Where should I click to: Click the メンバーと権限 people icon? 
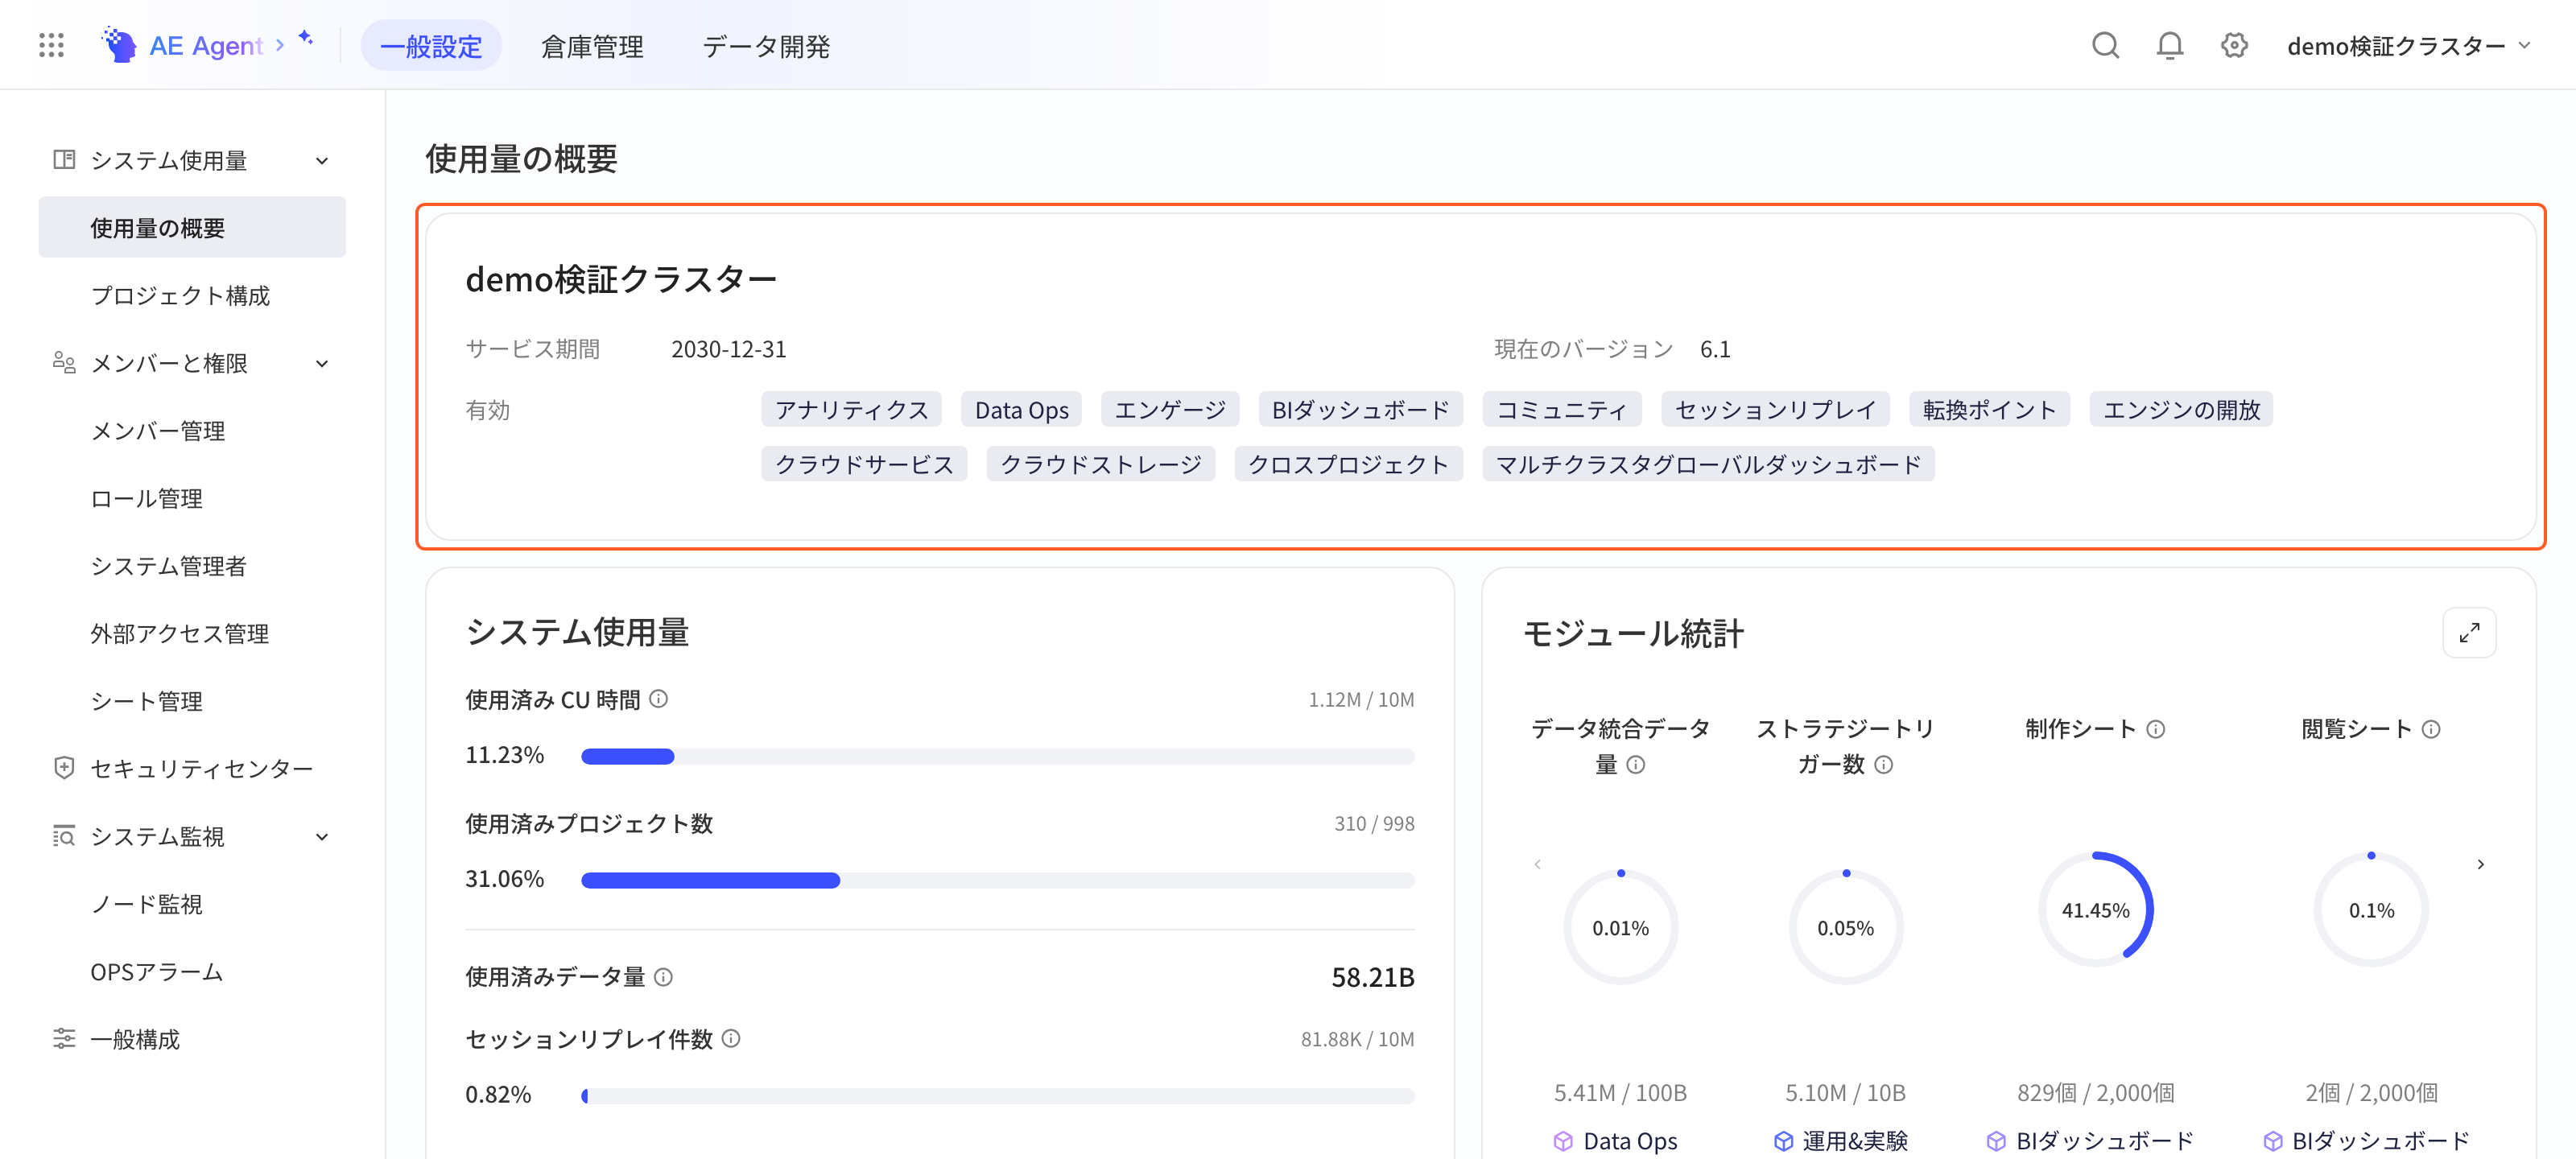pos(64,363)
